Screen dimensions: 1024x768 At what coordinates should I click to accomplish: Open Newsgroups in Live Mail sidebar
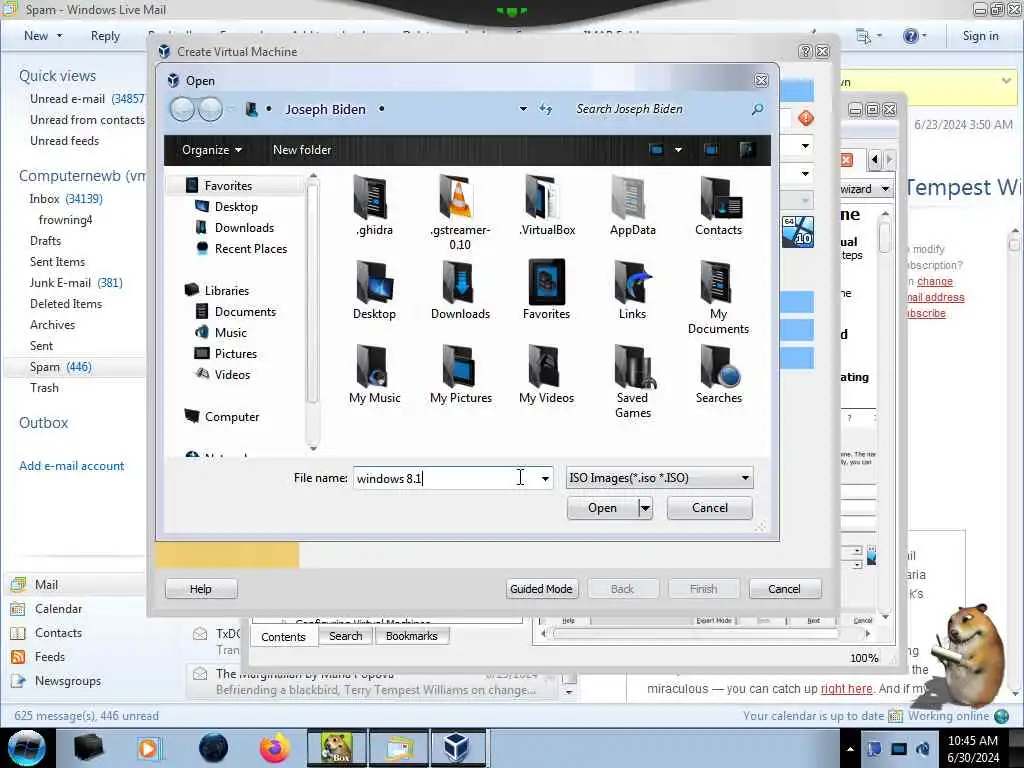[68, 681]
